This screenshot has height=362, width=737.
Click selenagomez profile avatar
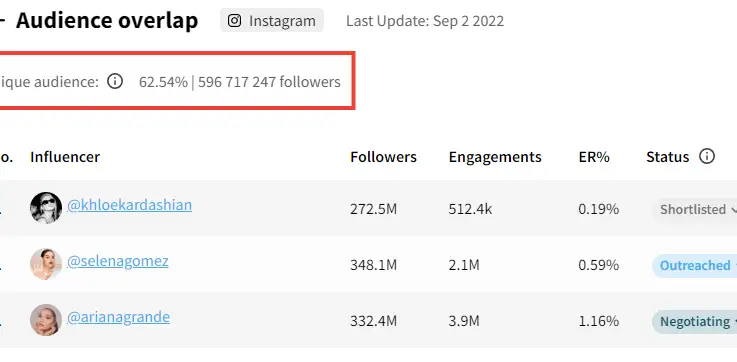point(46,264)
